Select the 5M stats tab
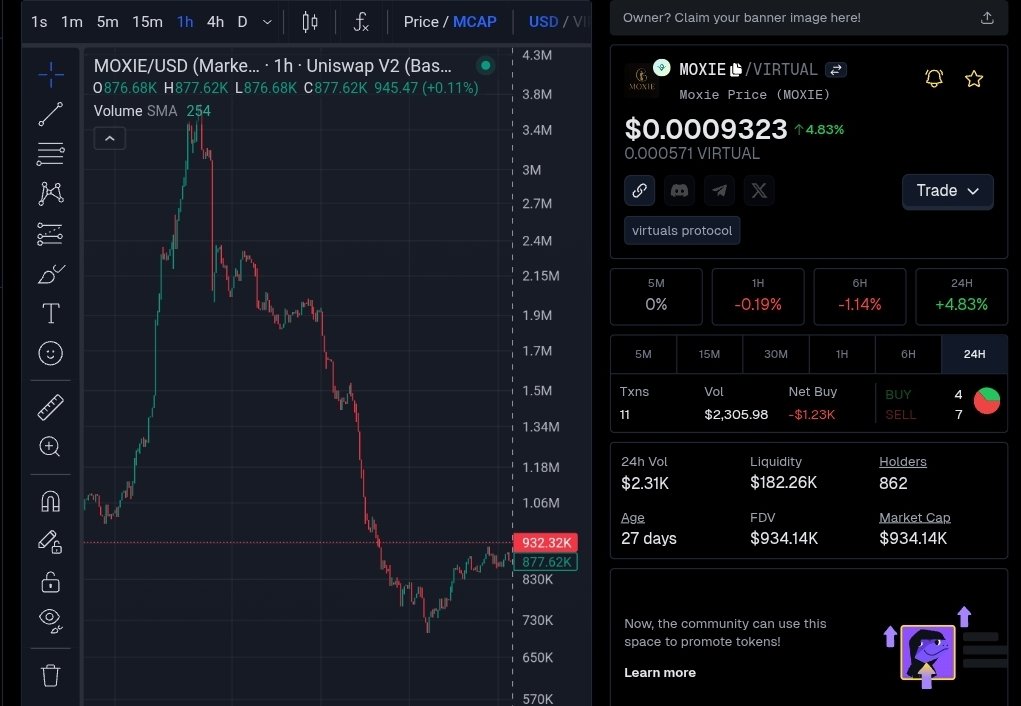Viewport: 1021px width, 706px height. click(643, 354)
